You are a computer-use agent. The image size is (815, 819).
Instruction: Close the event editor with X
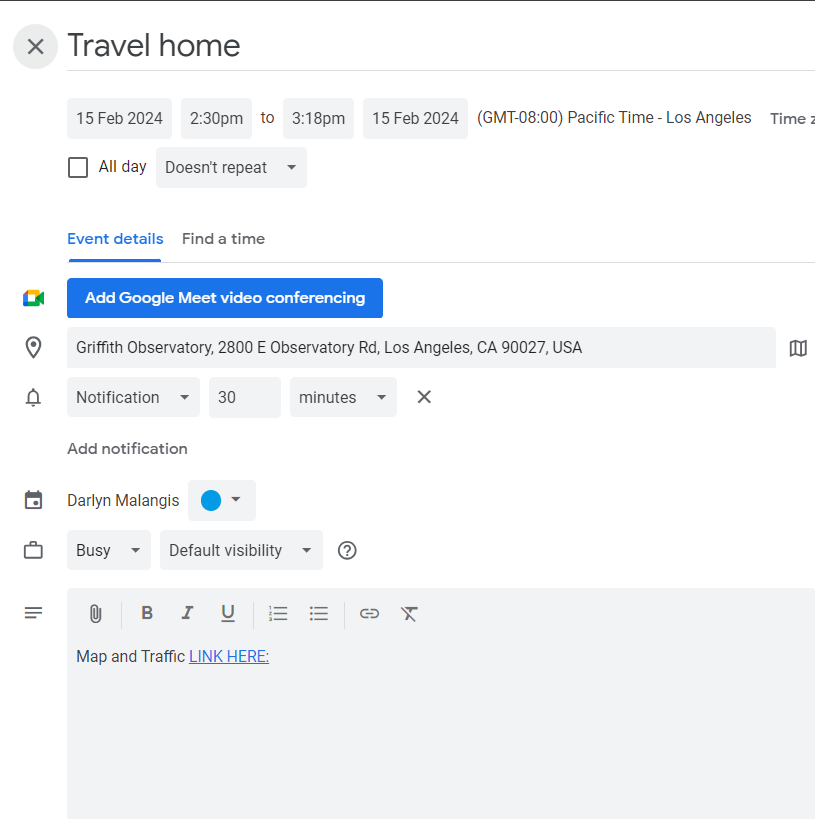pos(36,46)
